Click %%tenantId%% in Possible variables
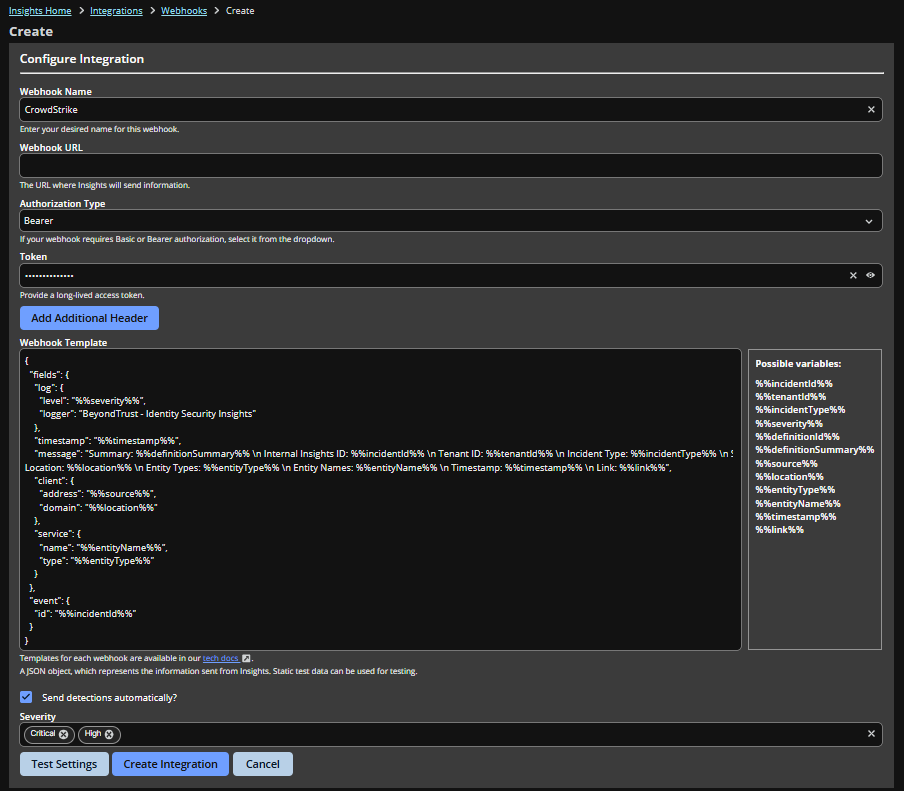 pos(790,397)
